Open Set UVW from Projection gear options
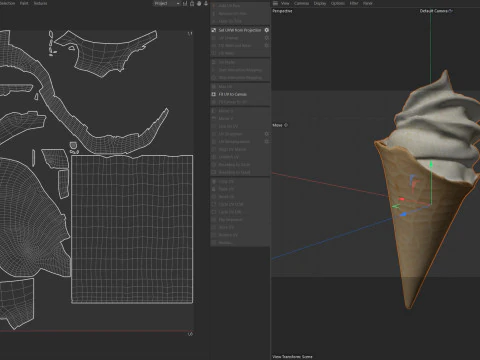 pos(267,30)
